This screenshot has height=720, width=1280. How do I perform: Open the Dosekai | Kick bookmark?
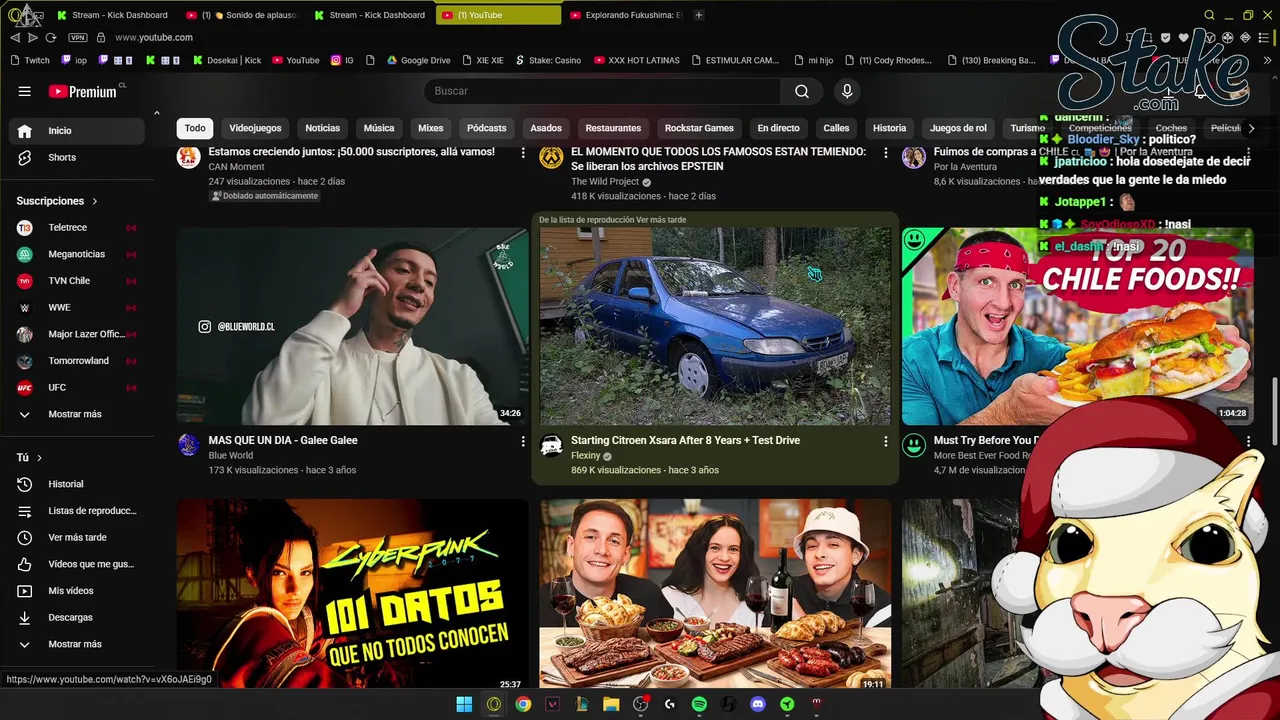[226, 60]
